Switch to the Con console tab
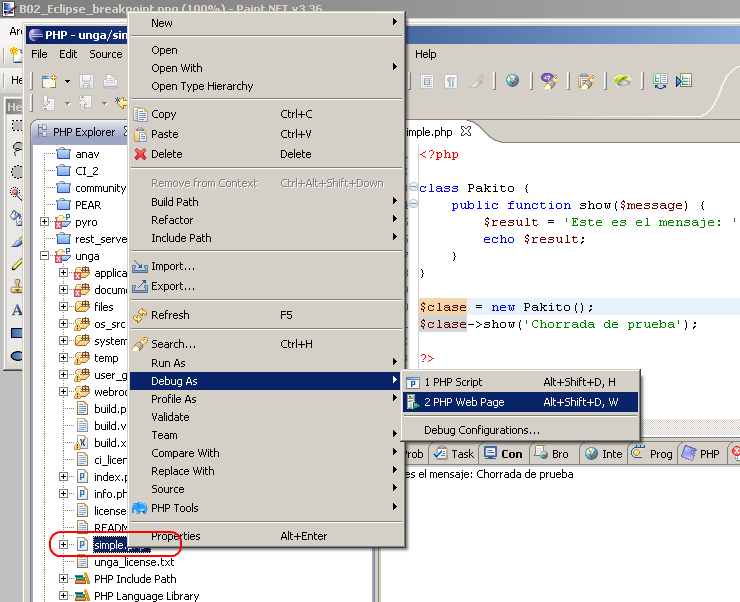 click(x=504, y=454)
